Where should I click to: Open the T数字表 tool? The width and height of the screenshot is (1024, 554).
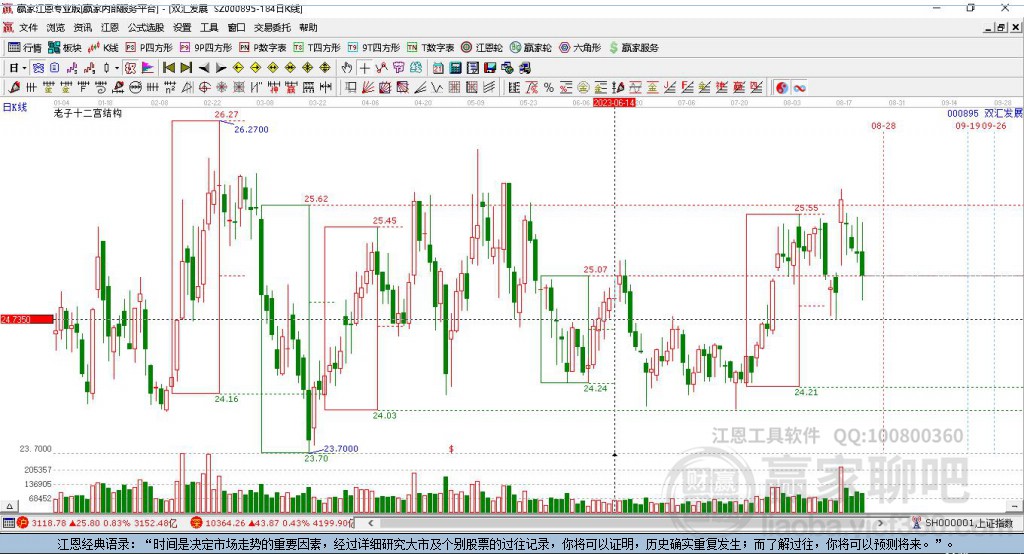(430, 48)
